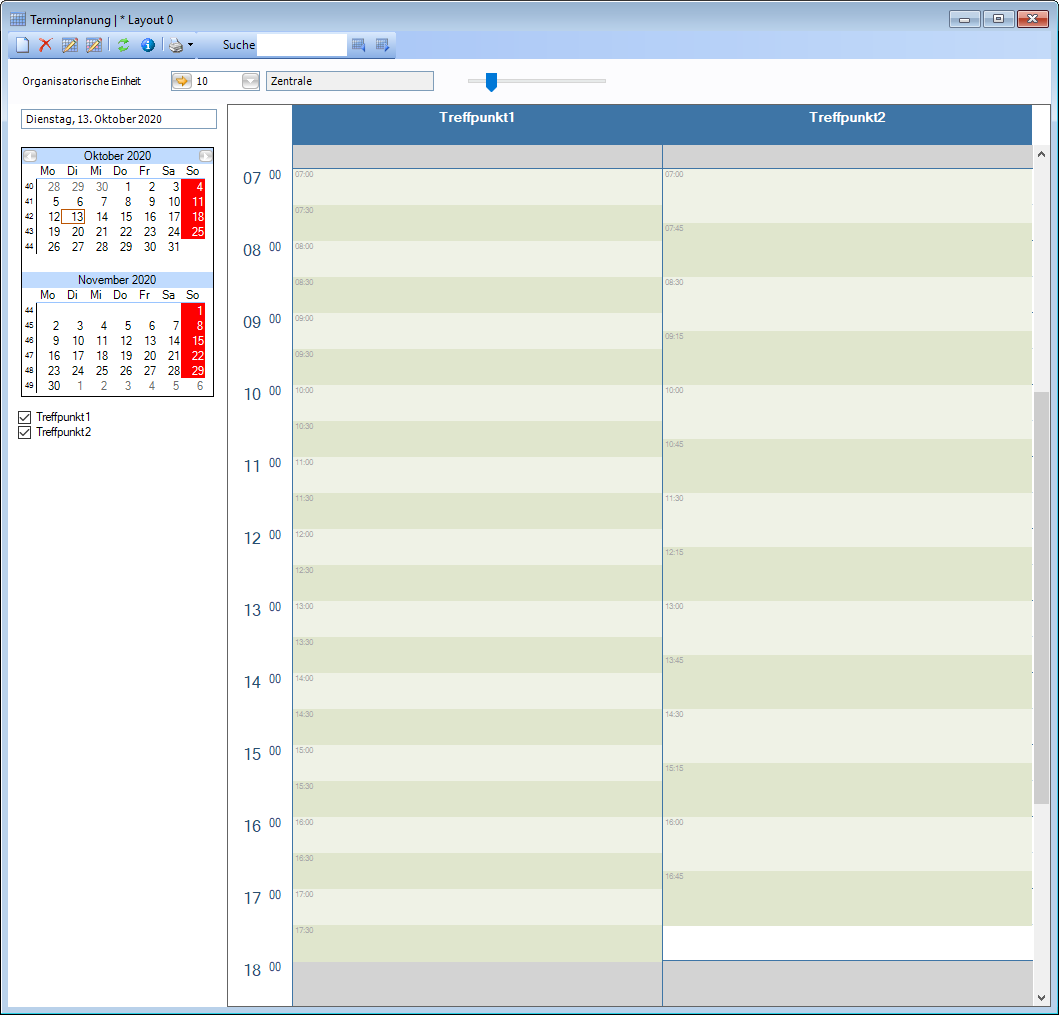The image size is (1059, 1015).
Task: Click the green refresh arrows icon
Action: 123,45
